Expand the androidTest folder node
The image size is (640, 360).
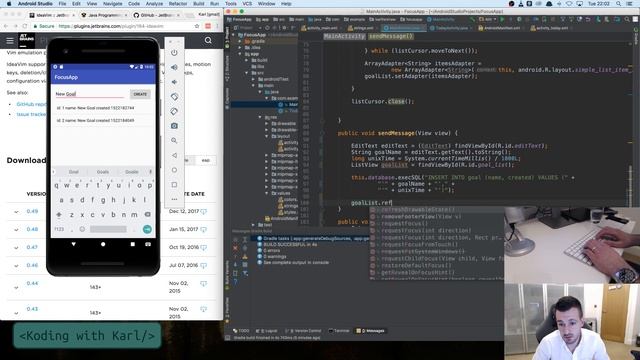[x=253, y=79]
